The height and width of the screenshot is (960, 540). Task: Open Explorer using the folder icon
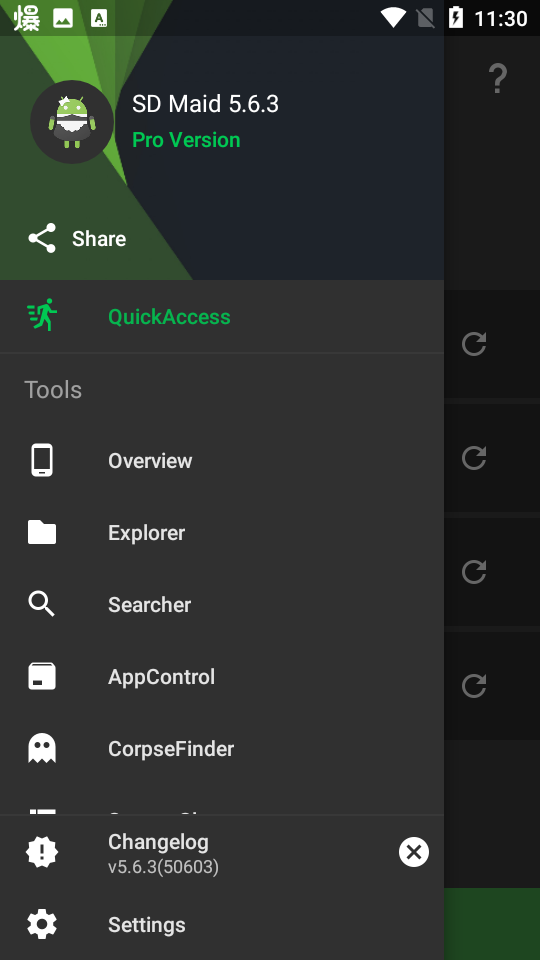point(42,532)
